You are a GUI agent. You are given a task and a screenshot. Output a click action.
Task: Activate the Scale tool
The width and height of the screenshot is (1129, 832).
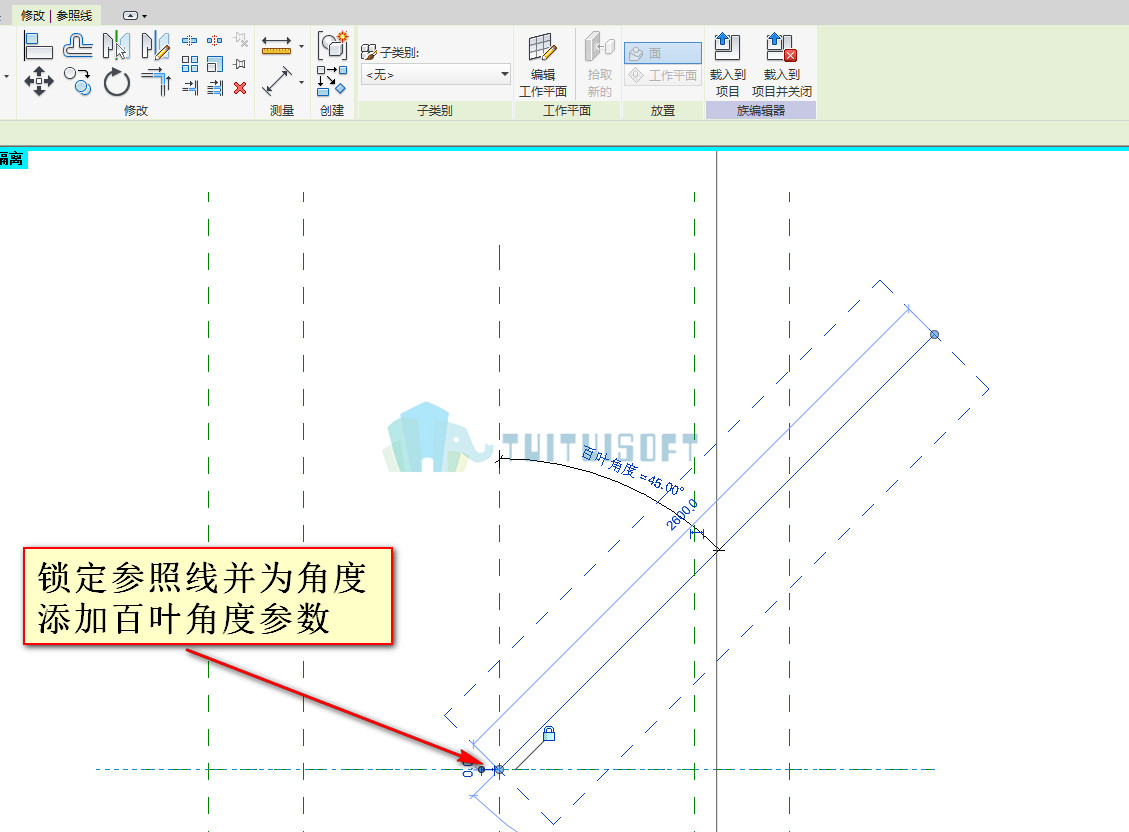click(x=215, y=65)
